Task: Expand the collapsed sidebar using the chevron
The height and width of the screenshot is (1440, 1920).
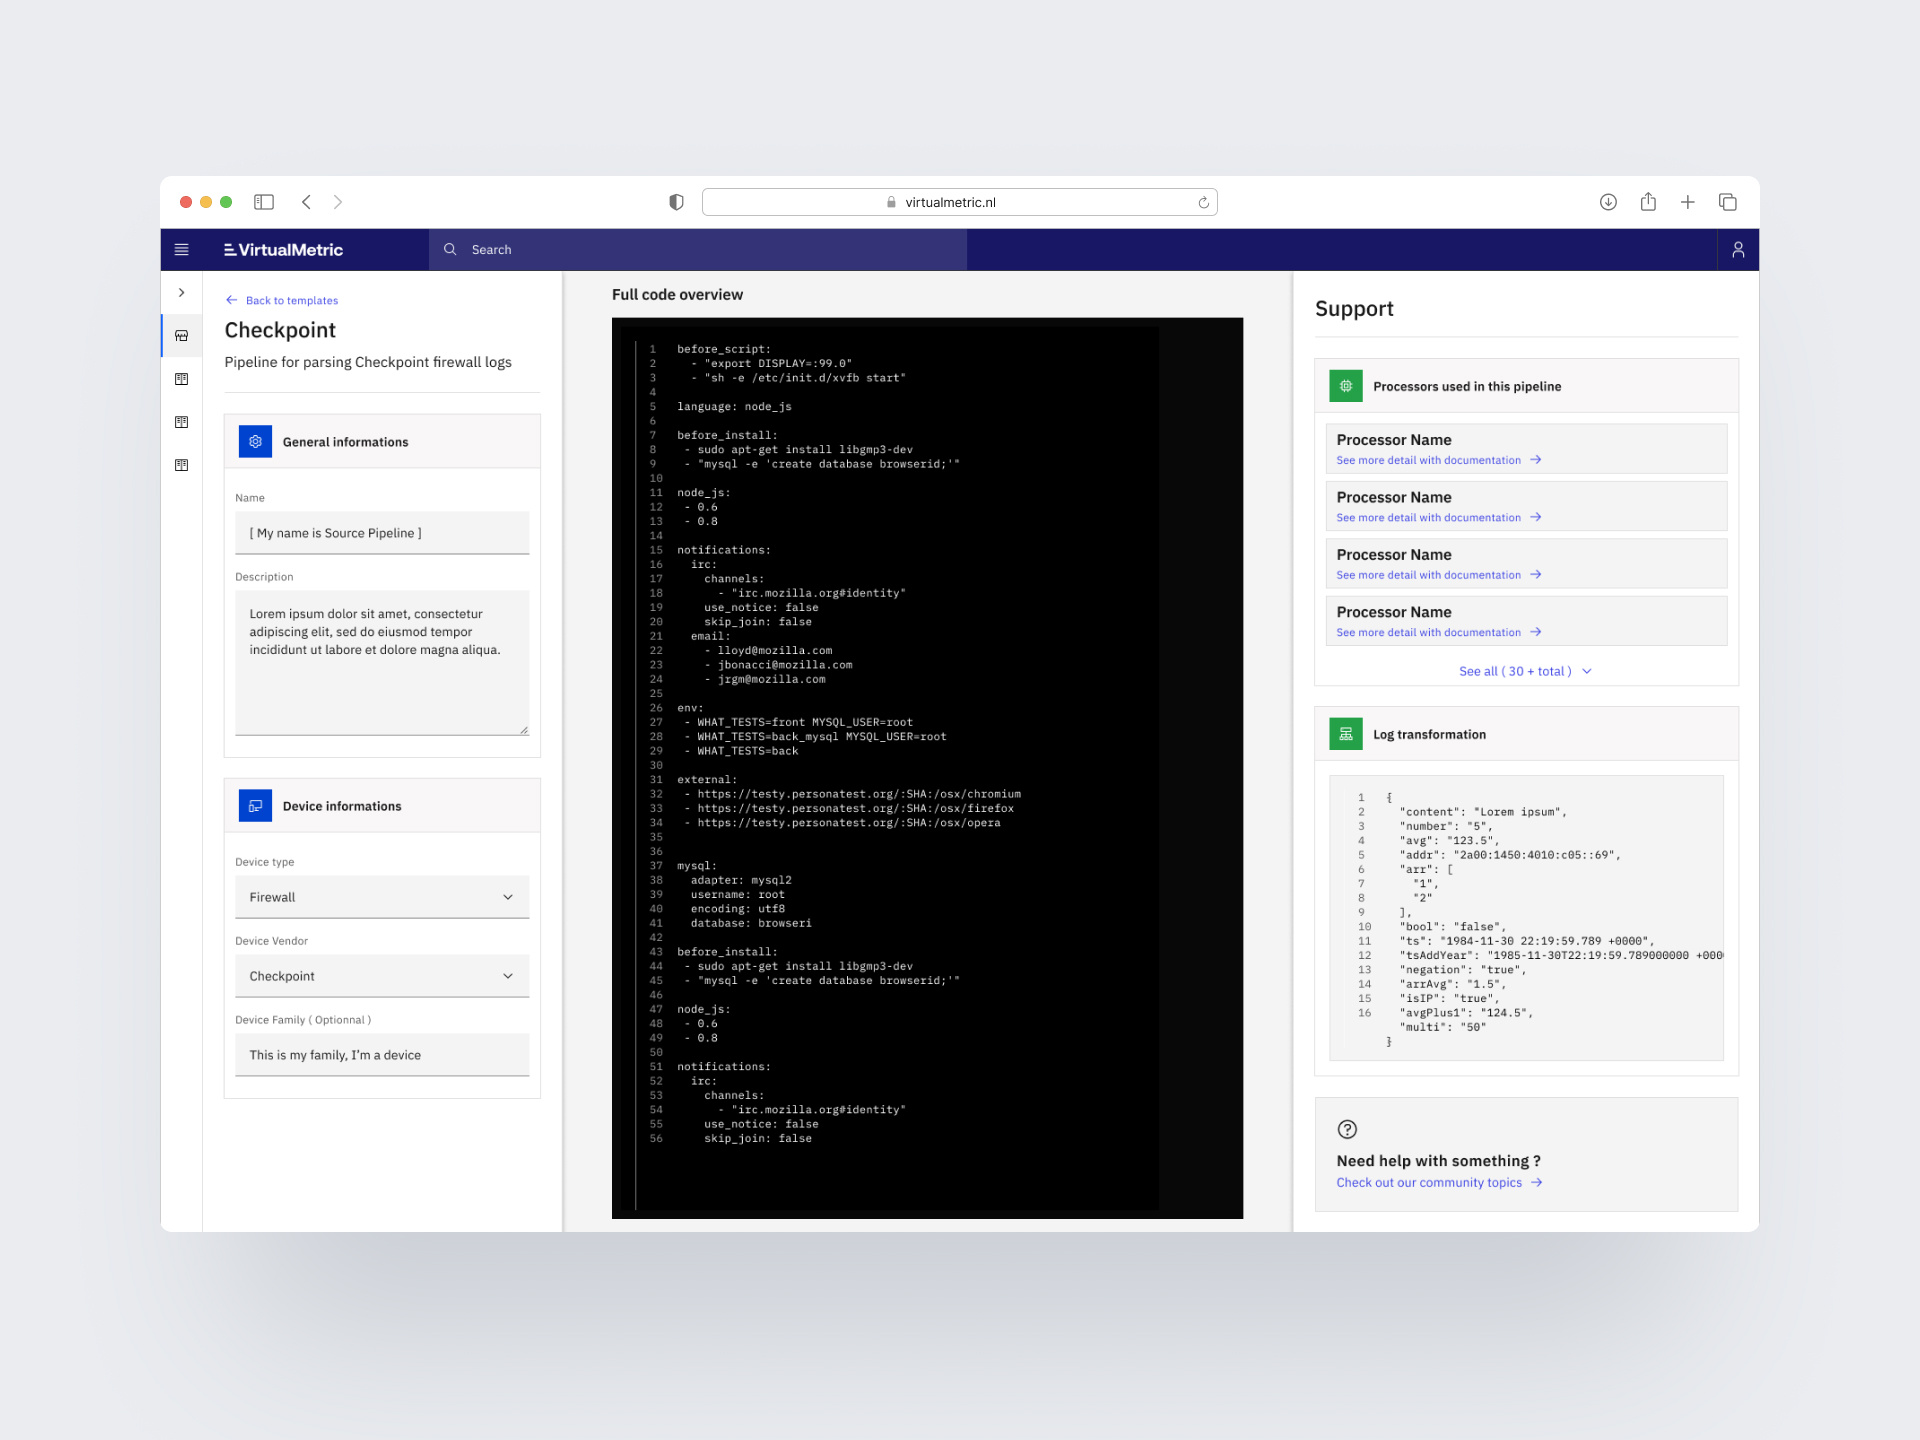Action: pos(181,292)
